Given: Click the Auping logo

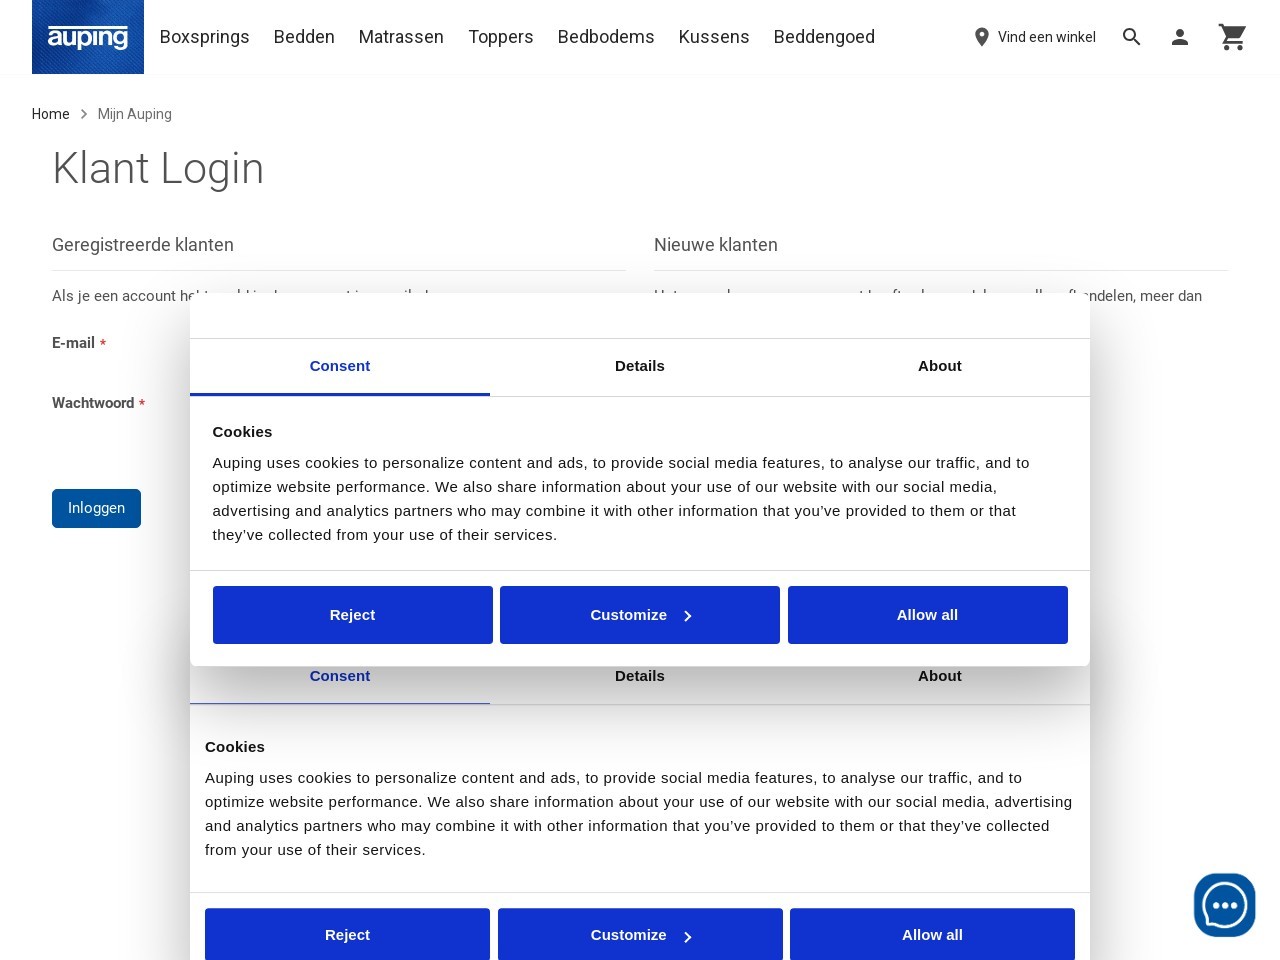Looking at the screenshot, I should pos(88,37).
